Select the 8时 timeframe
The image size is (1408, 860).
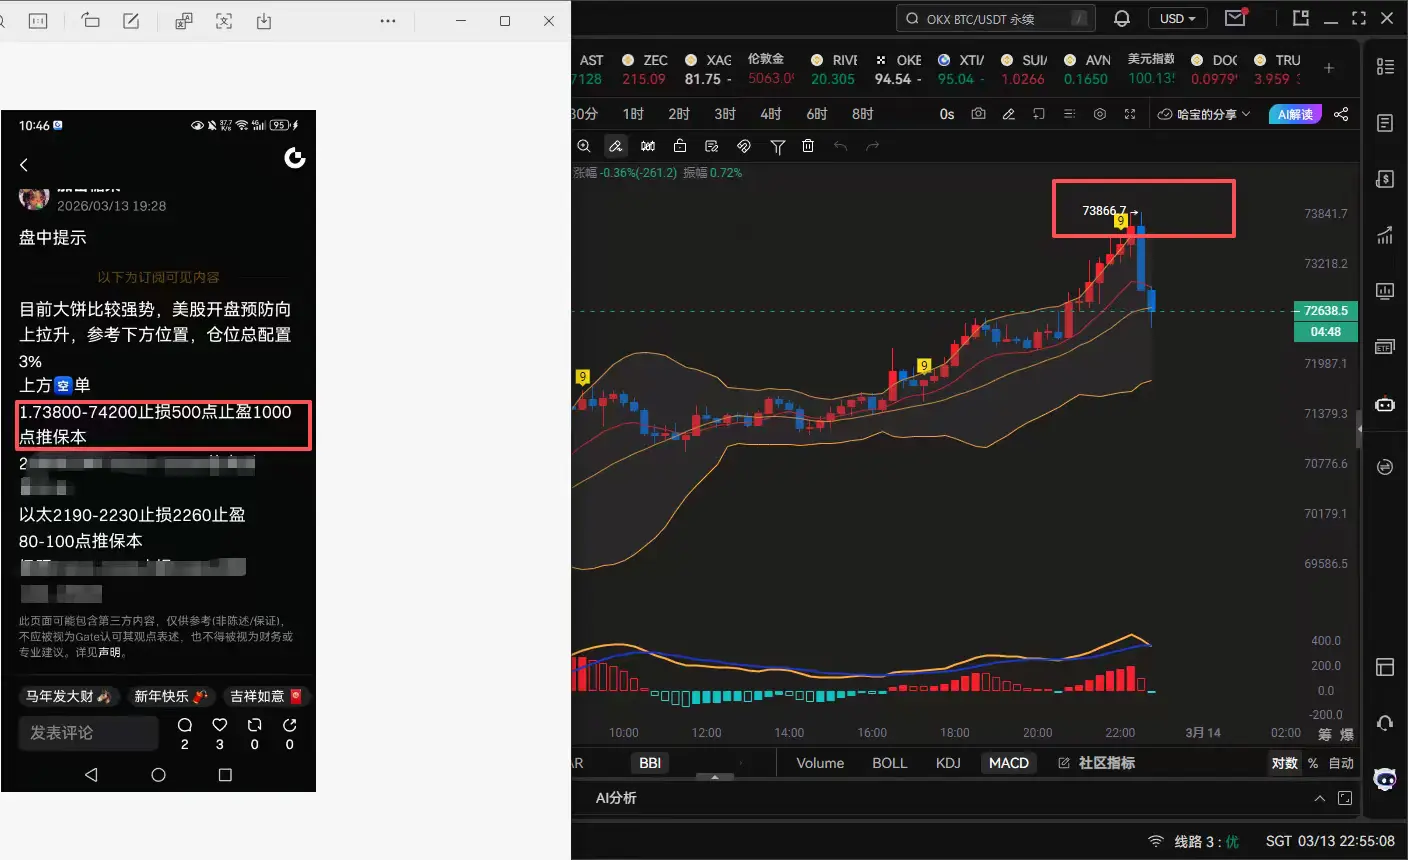click(x=863, y=114)
